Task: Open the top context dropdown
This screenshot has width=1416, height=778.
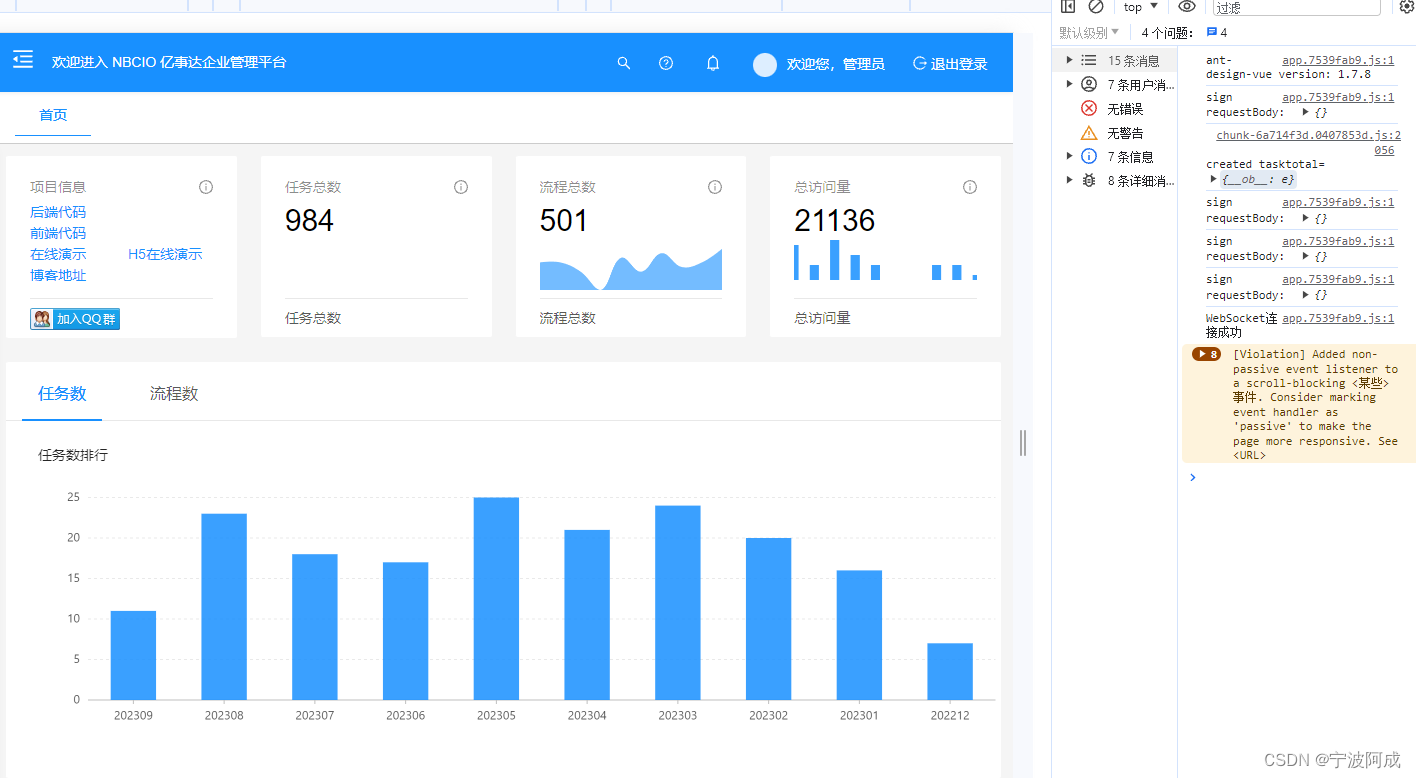Action: pos(1141,7)
